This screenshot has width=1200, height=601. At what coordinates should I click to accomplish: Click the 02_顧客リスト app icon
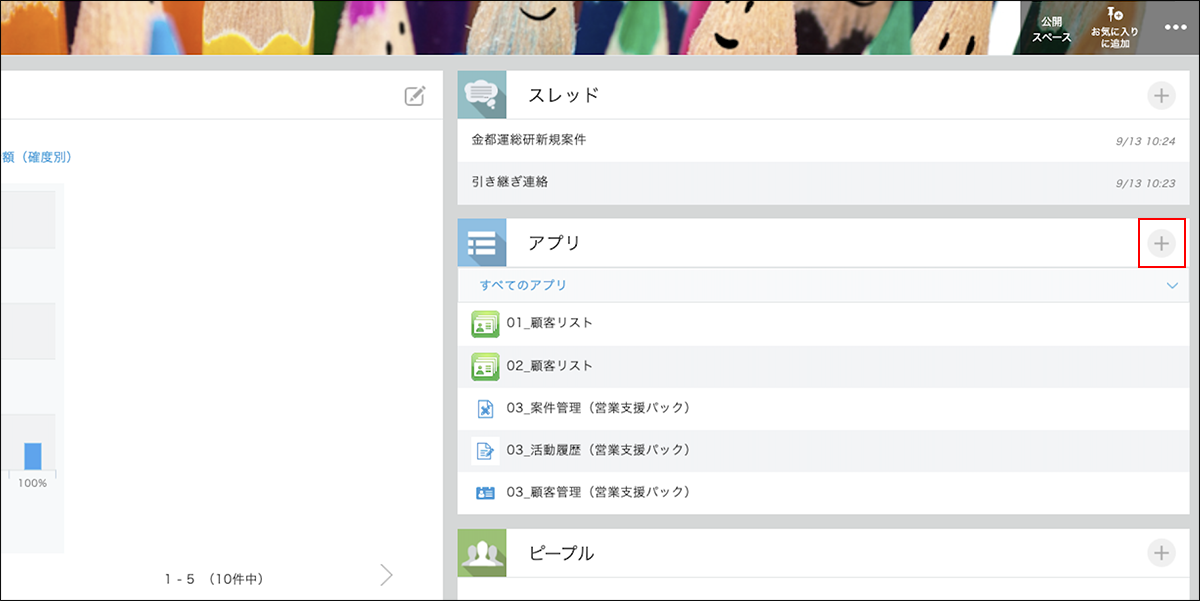point(485,366)
